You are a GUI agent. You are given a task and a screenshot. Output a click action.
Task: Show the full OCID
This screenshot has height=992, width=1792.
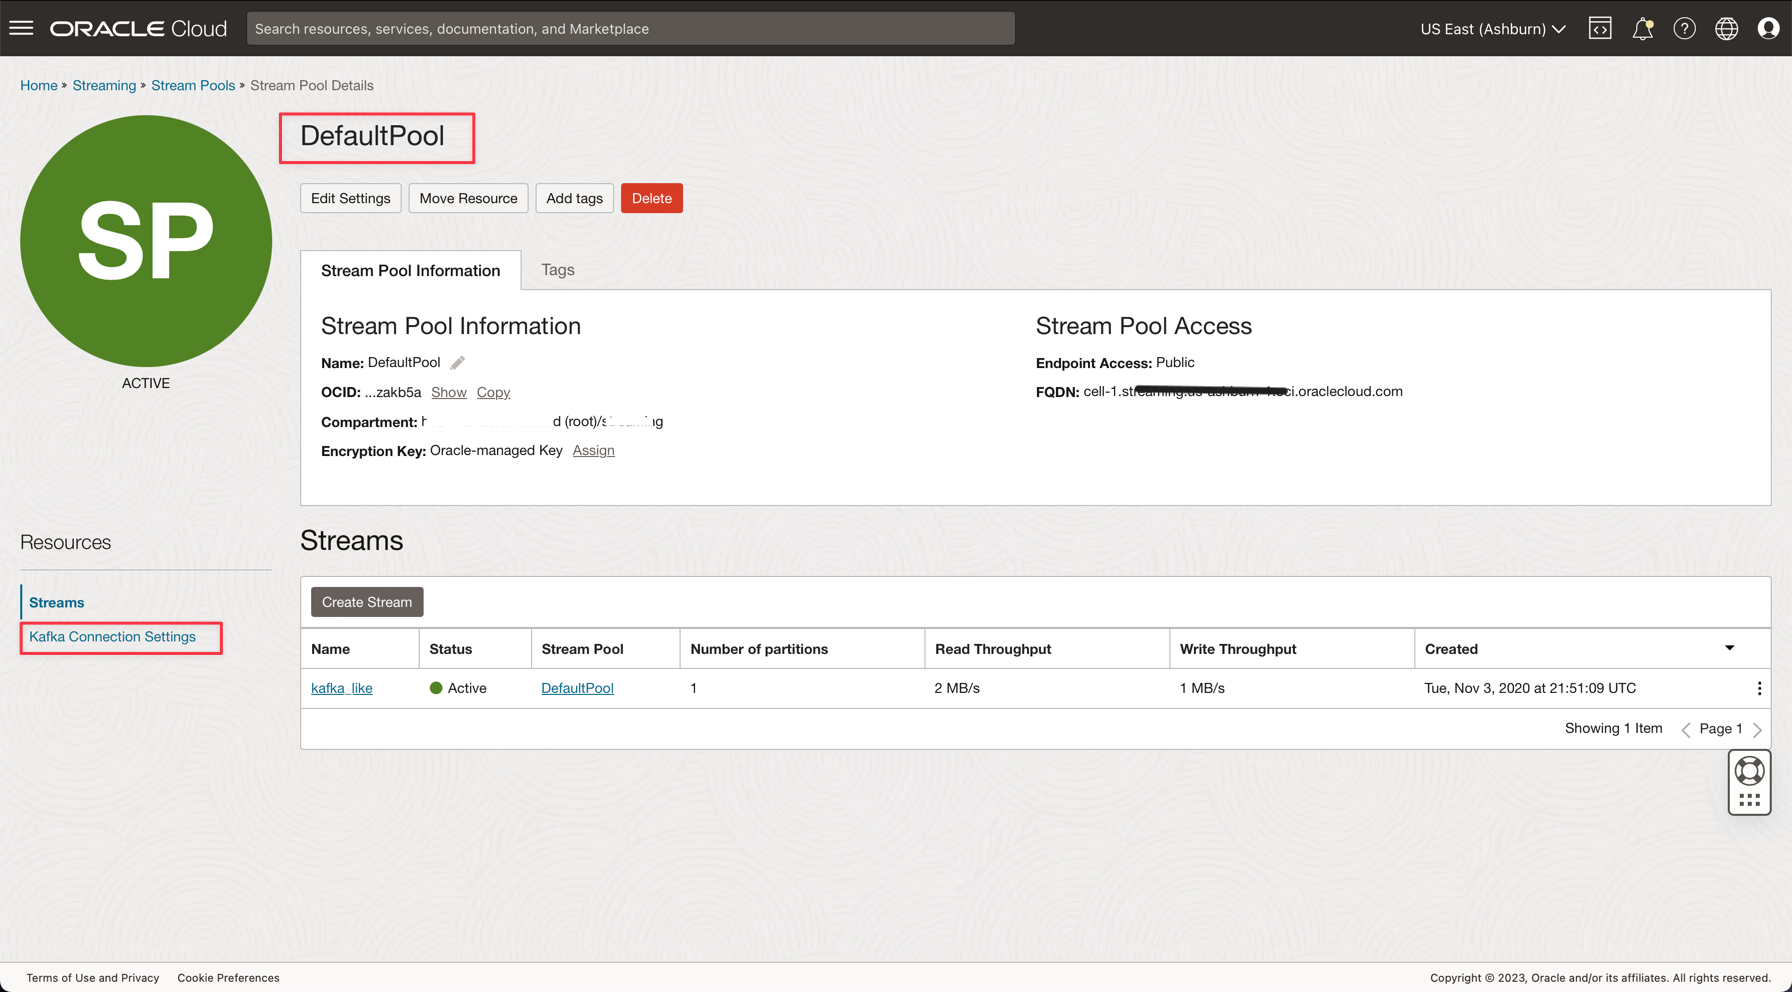click(449, 392)
